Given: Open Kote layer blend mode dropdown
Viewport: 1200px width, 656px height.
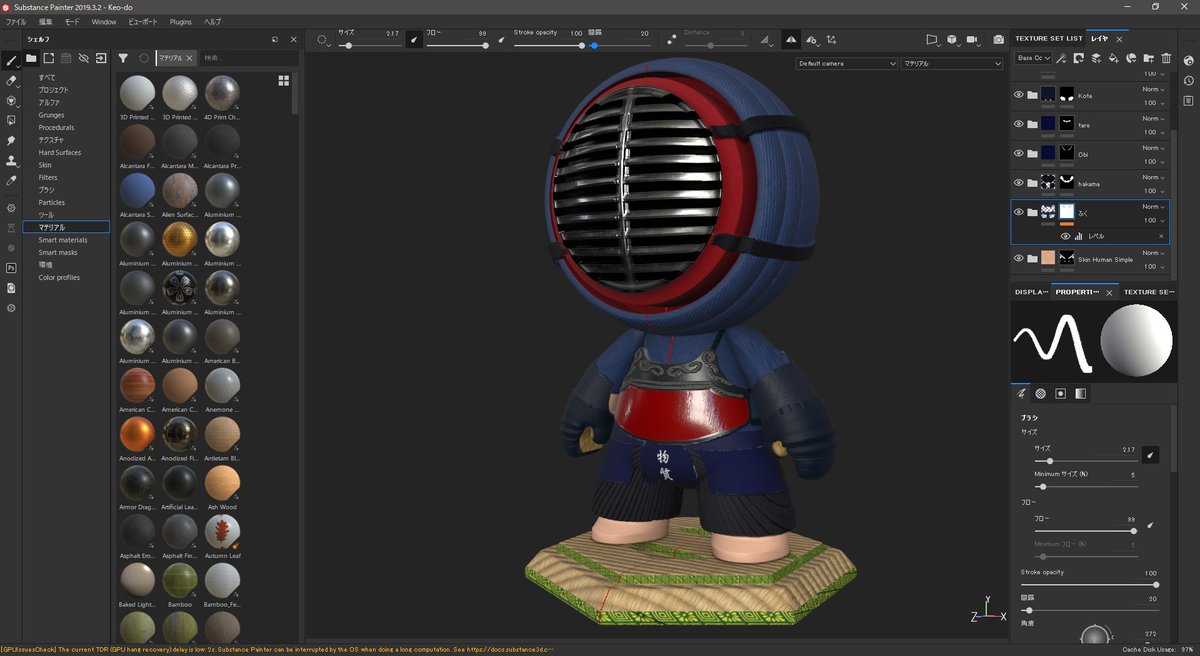Looking at the screenshot, I should pos(1154,89).
